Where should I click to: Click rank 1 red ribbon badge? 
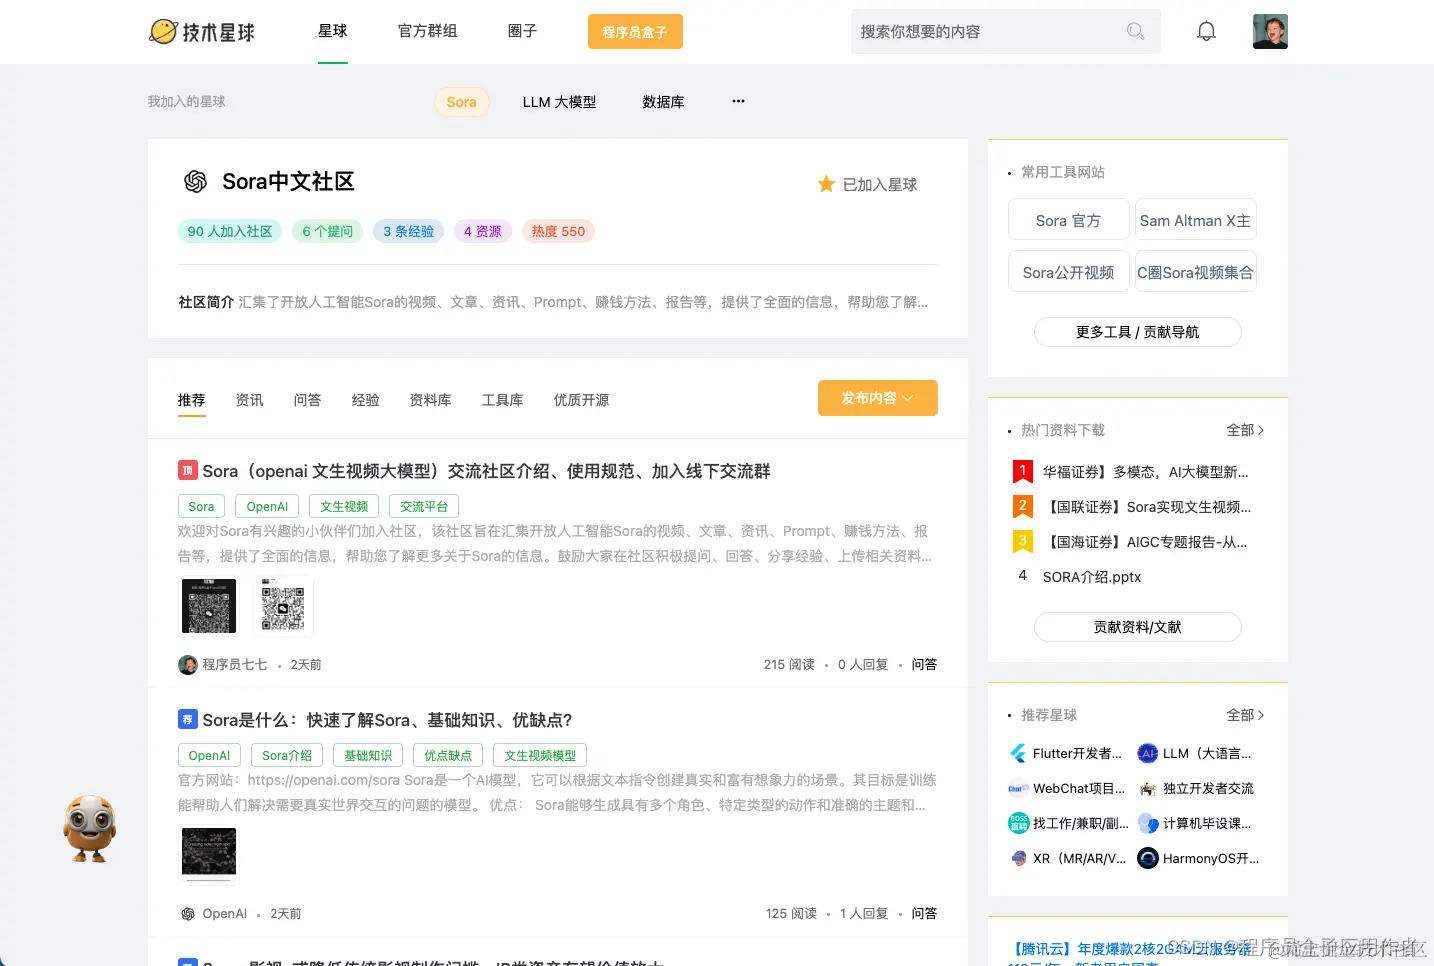(1022, 472)
